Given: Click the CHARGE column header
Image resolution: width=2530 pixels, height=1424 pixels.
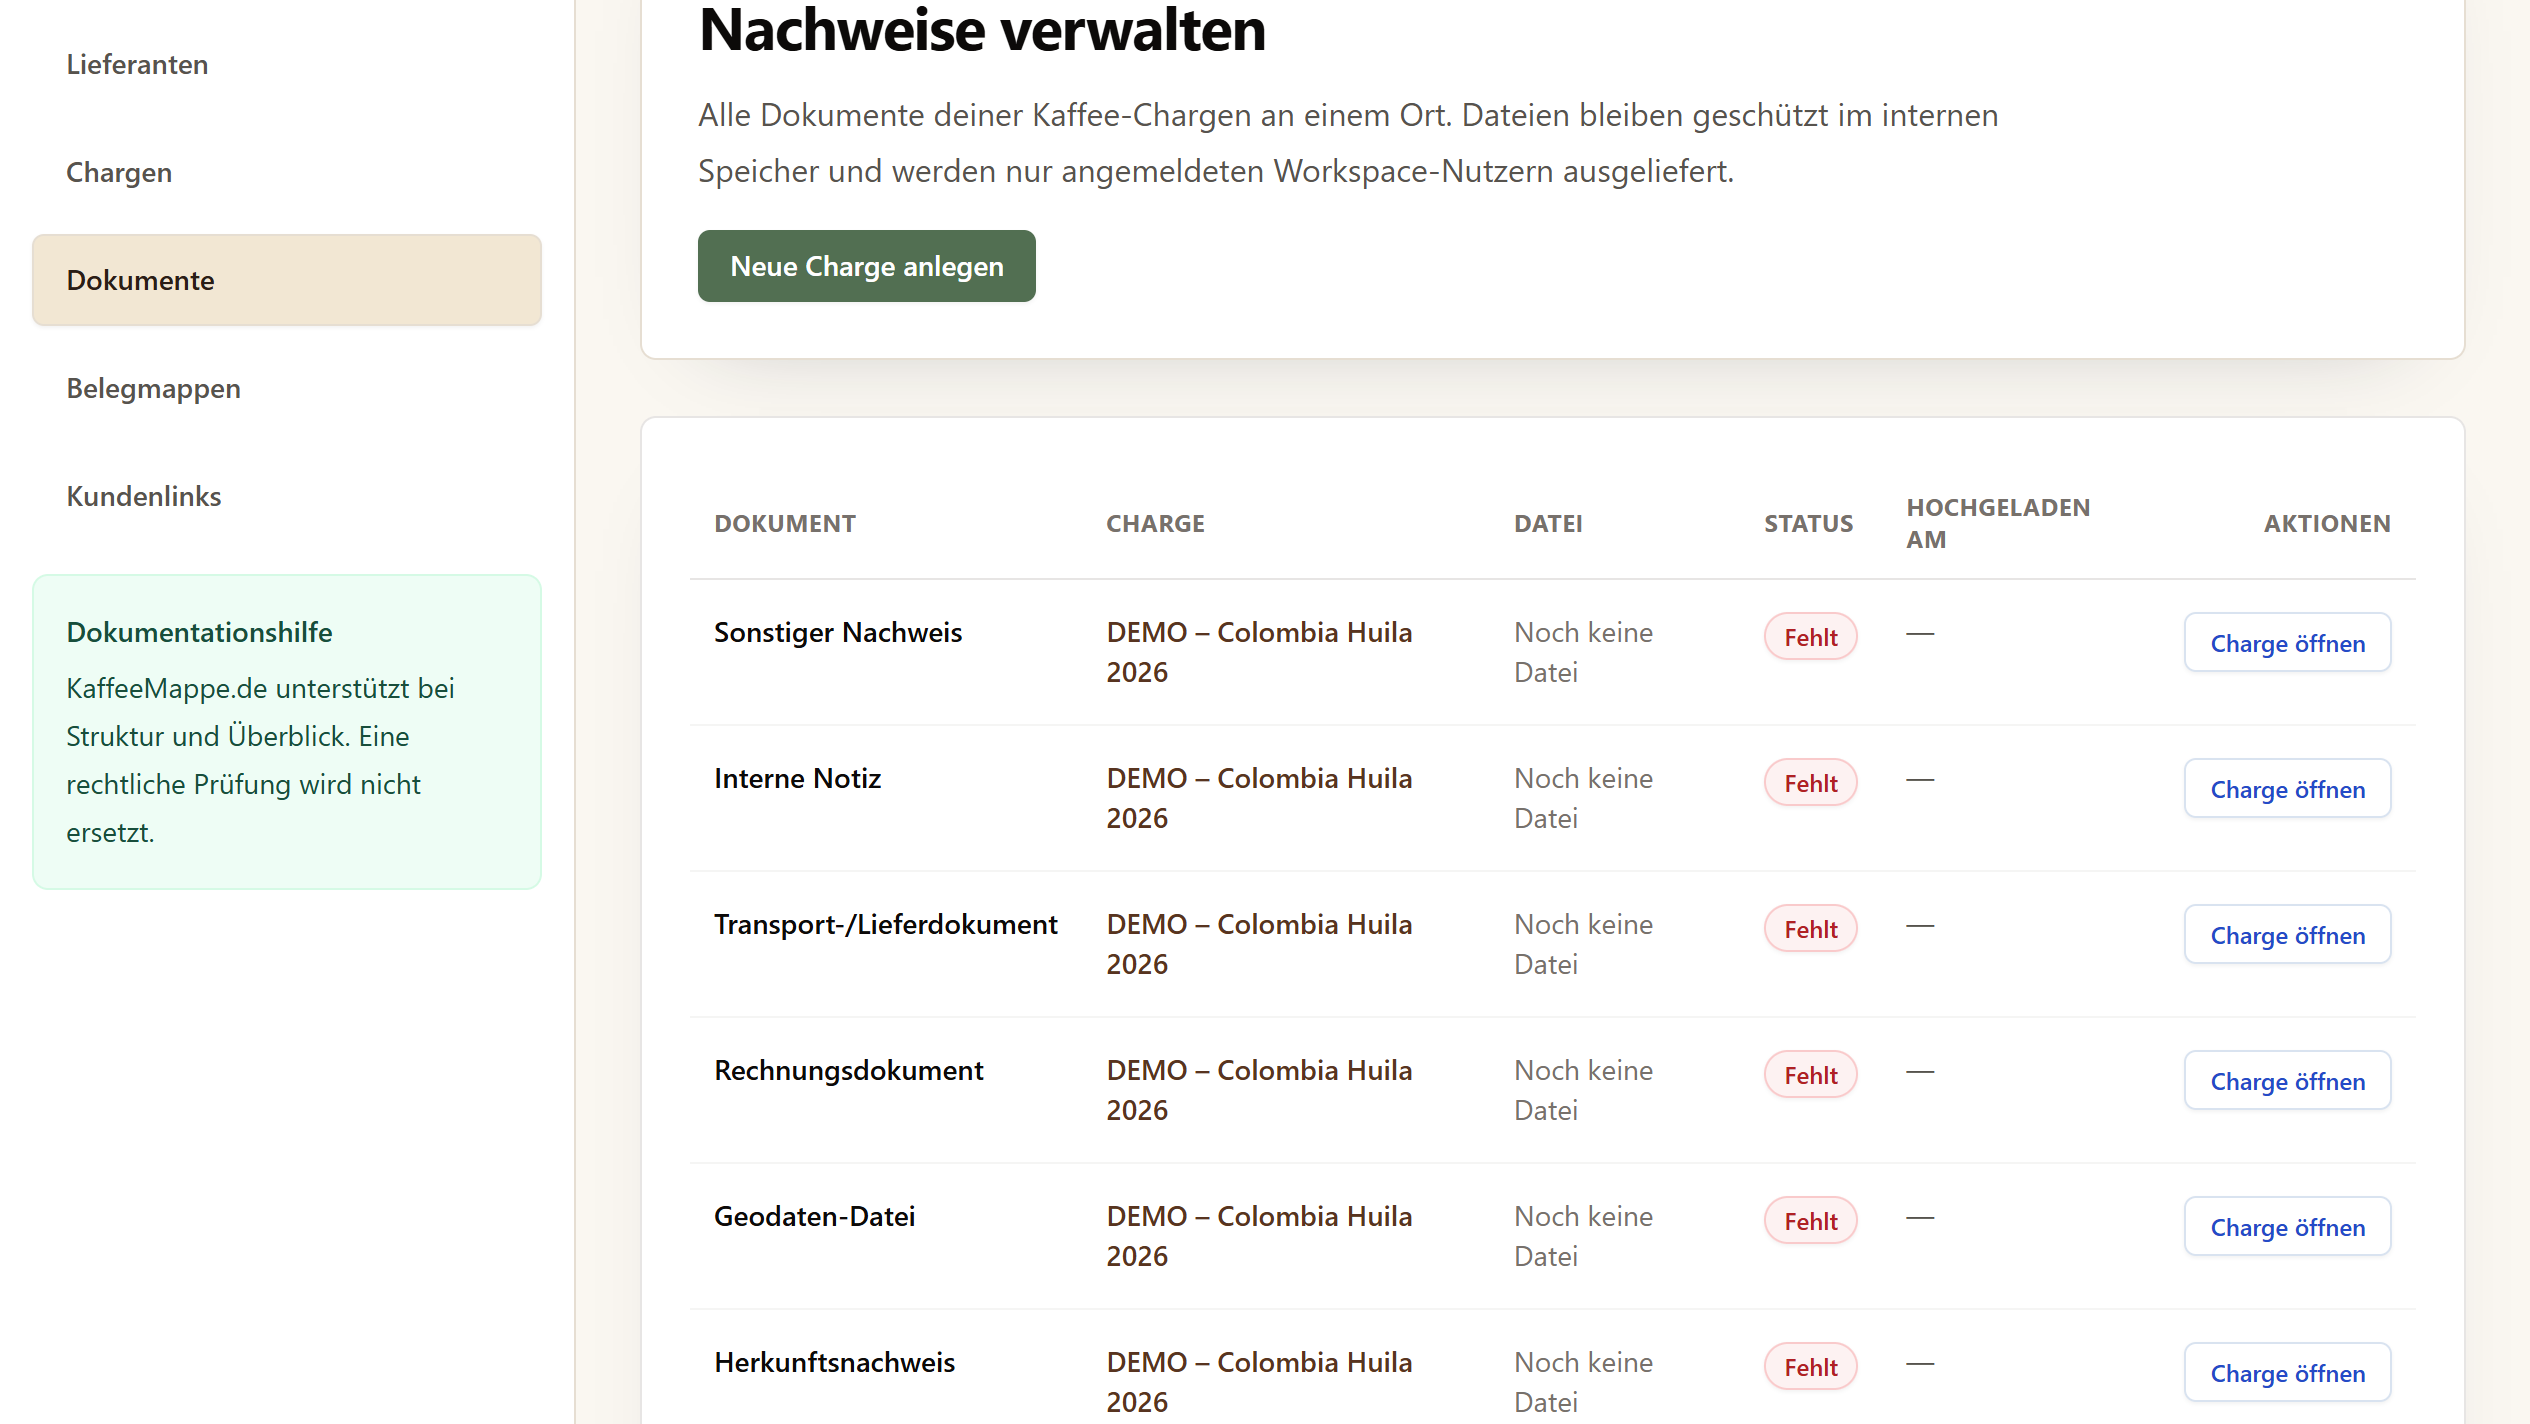Looking at the screenshot, I should point(1155,523).
